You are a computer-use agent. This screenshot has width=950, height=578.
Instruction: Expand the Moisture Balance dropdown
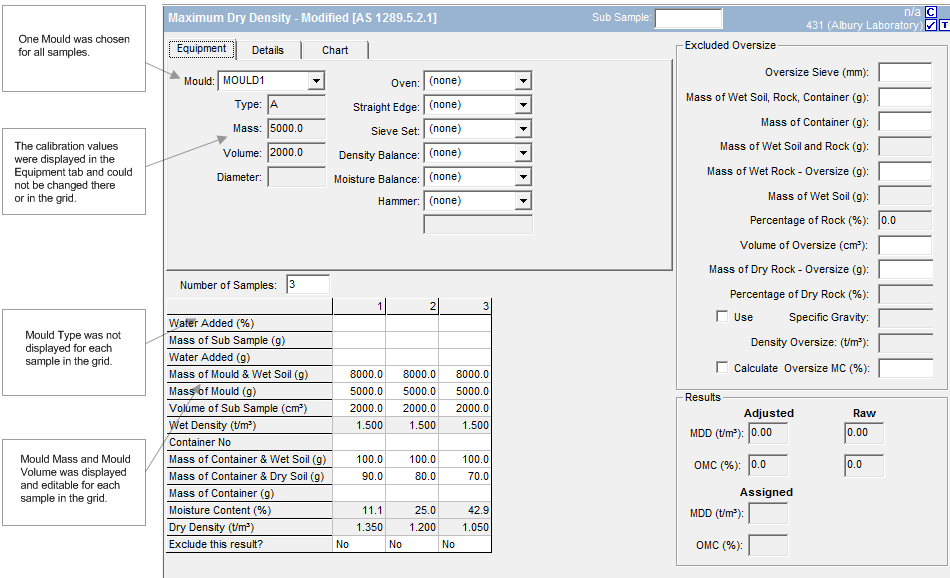pos(523,177)
